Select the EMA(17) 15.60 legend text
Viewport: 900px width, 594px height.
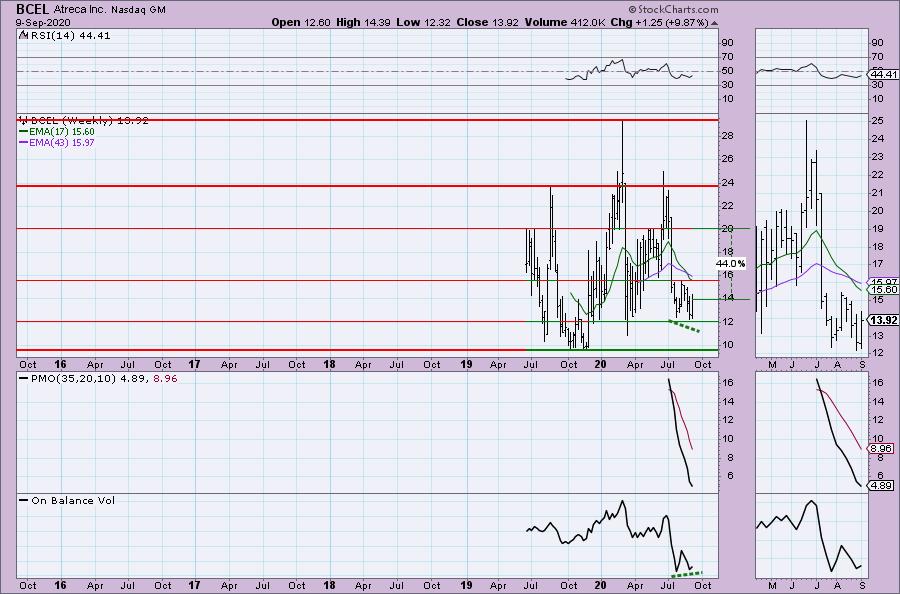point(62,131)
